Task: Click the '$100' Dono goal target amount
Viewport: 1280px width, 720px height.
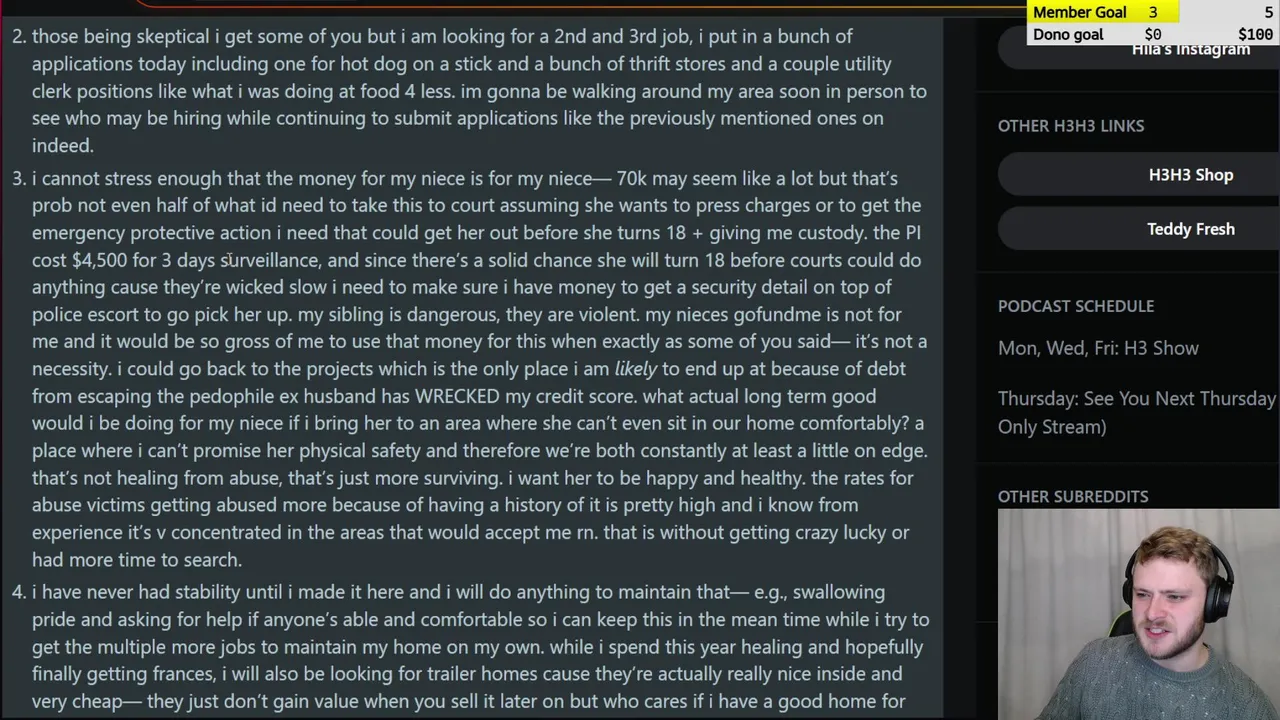Action: 1254,34
